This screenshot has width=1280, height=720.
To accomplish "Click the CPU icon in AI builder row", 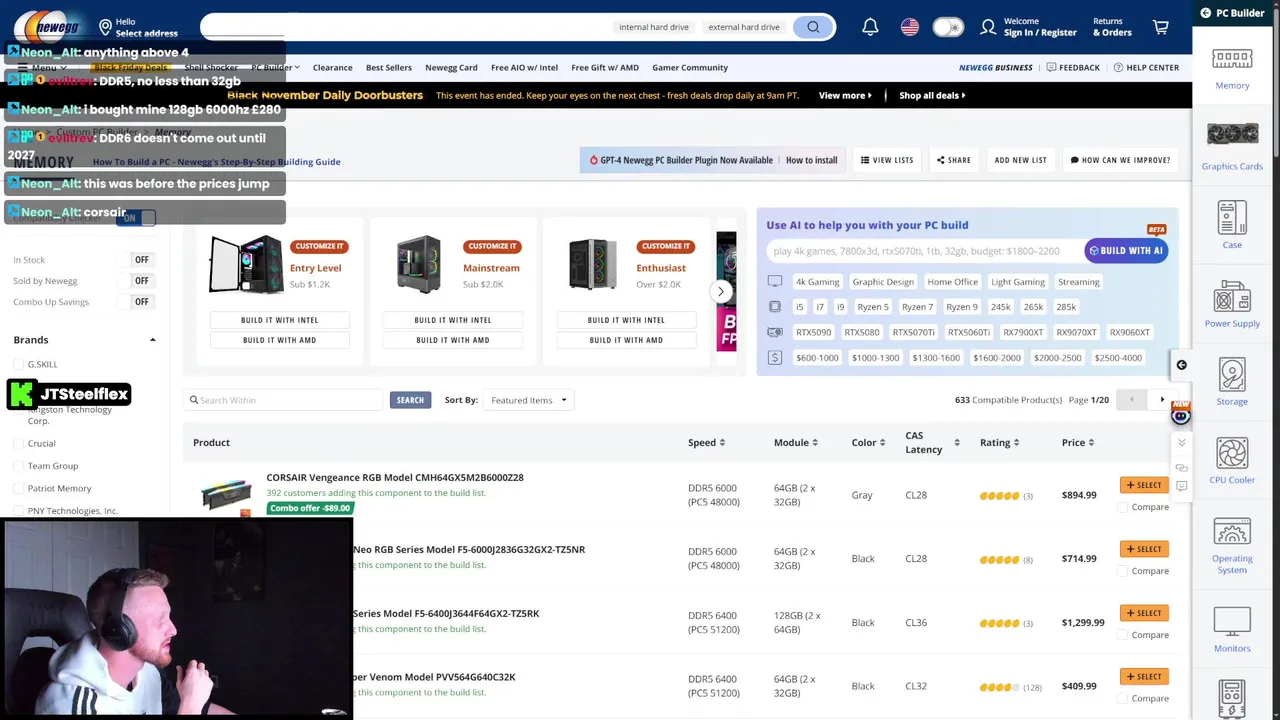I will click(775, 307).
